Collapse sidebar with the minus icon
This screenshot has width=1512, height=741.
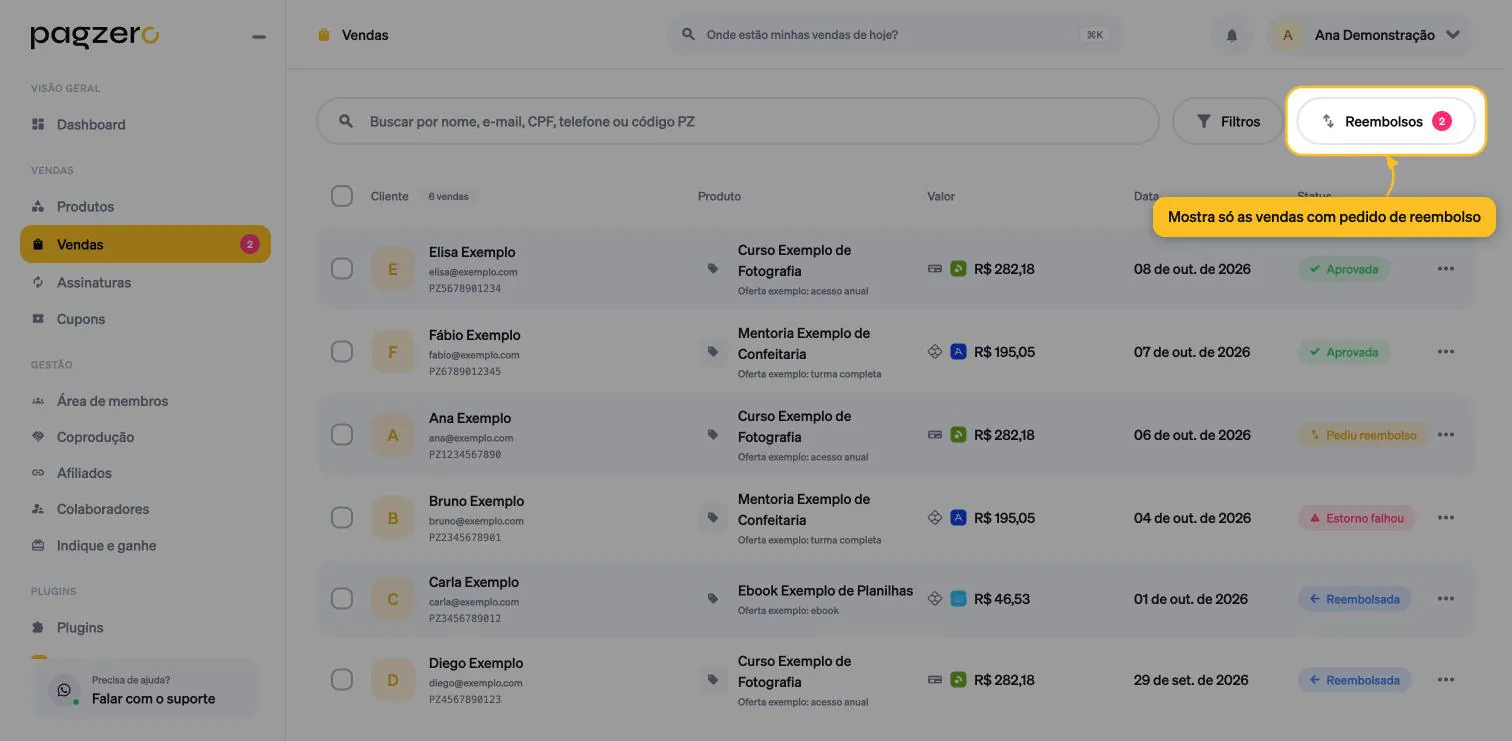(x=259, y=37)
